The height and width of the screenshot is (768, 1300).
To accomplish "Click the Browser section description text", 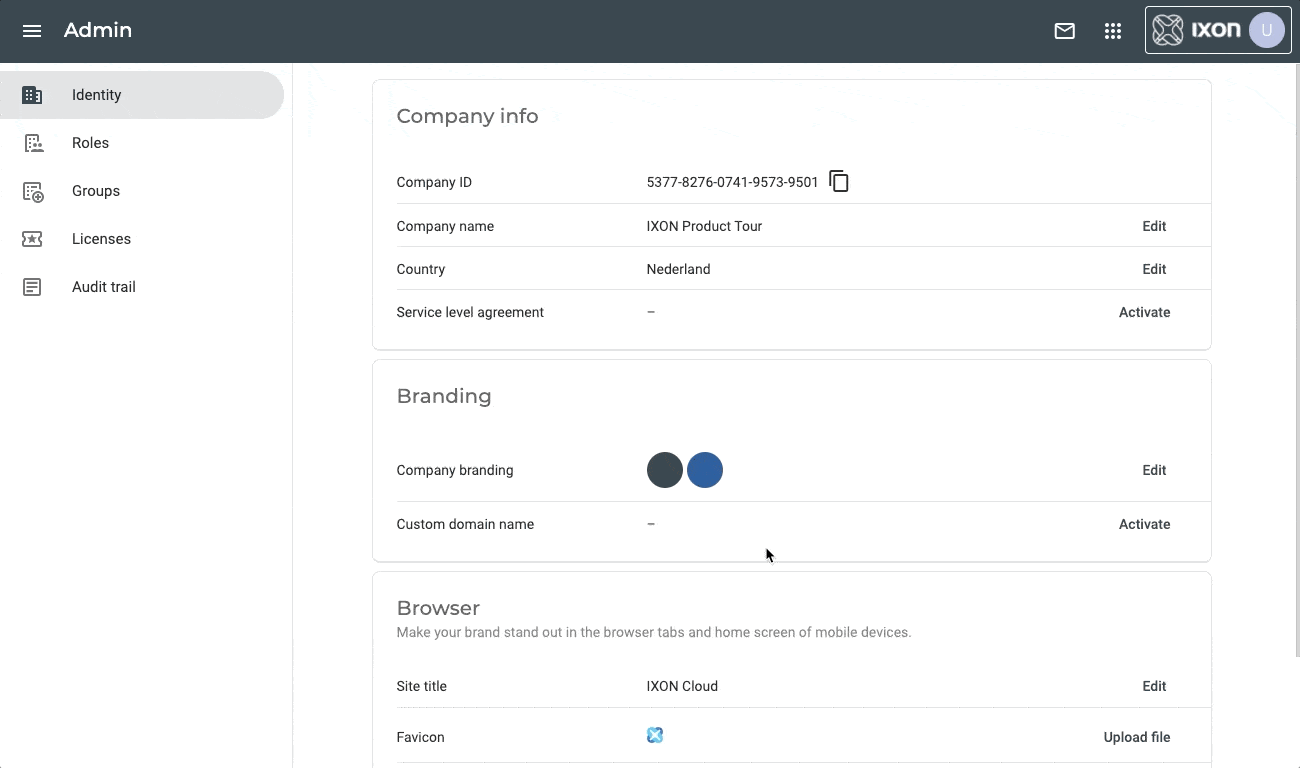I will click(x=653, y=632).
